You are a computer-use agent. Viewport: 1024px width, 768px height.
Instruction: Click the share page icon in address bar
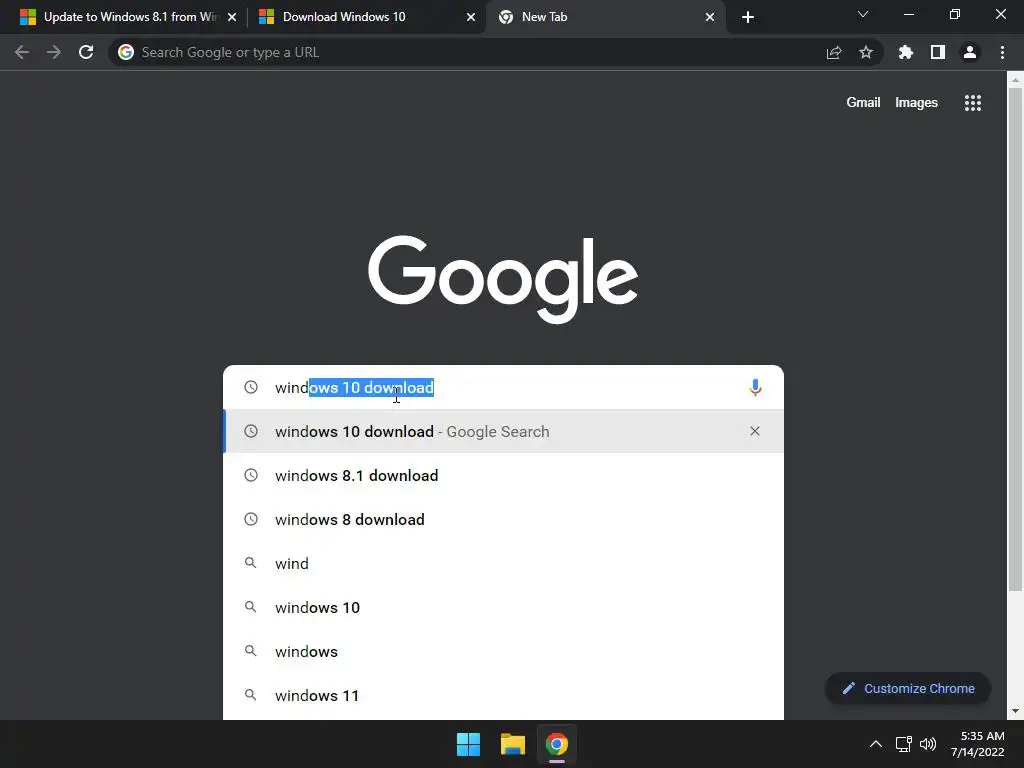[x=834, y=52]
